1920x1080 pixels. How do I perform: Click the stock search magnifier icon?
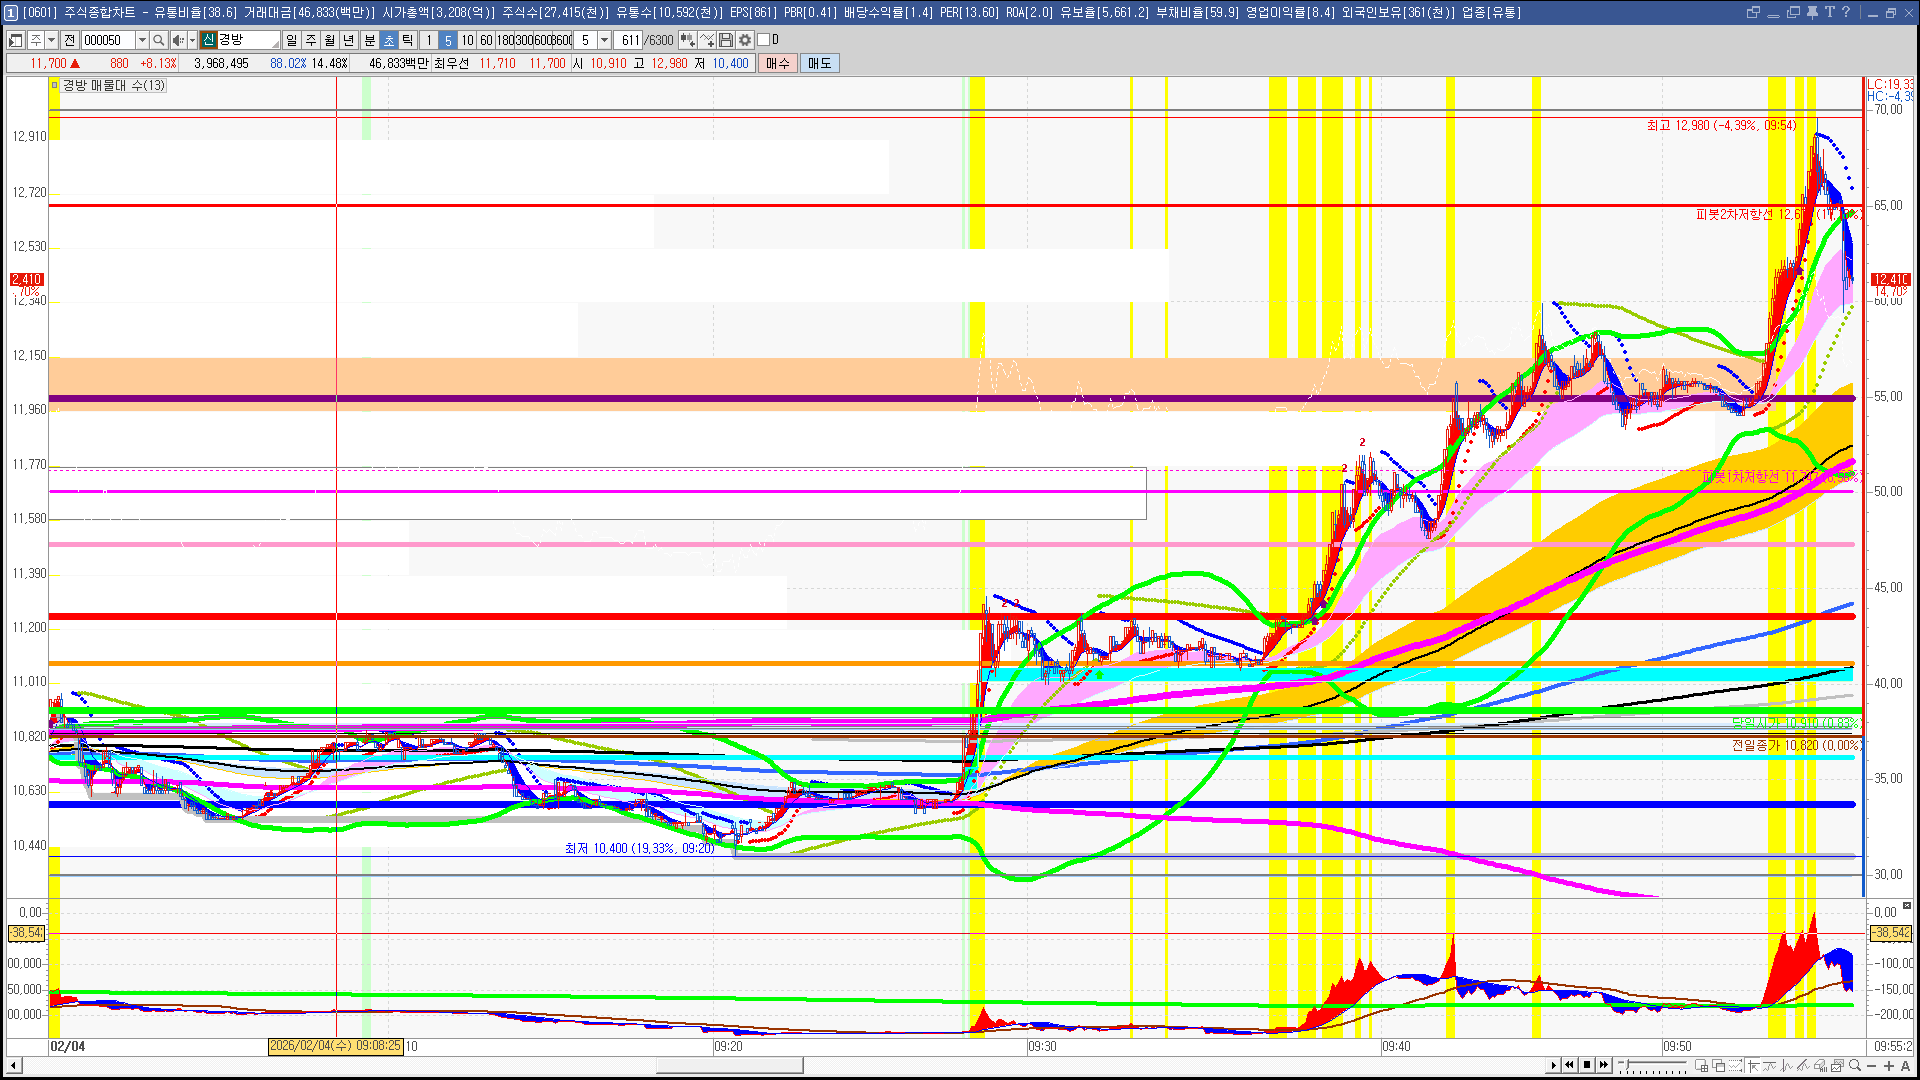coord(158,40)
